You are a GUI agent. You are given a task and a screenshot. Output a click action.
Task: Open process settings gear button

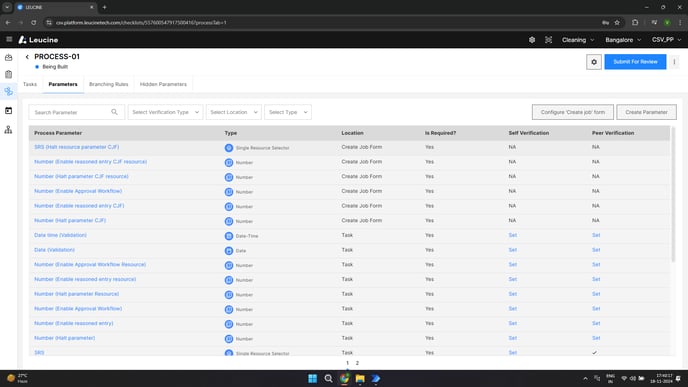(594, 62)
